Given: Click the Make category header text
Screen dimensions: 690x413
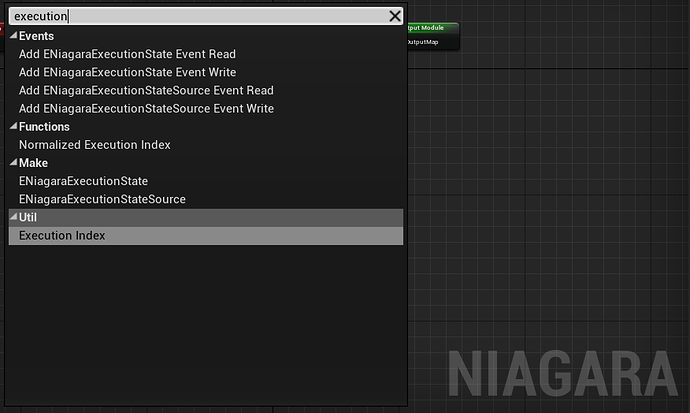Looking at the screenshot, I should coord(33,163).
